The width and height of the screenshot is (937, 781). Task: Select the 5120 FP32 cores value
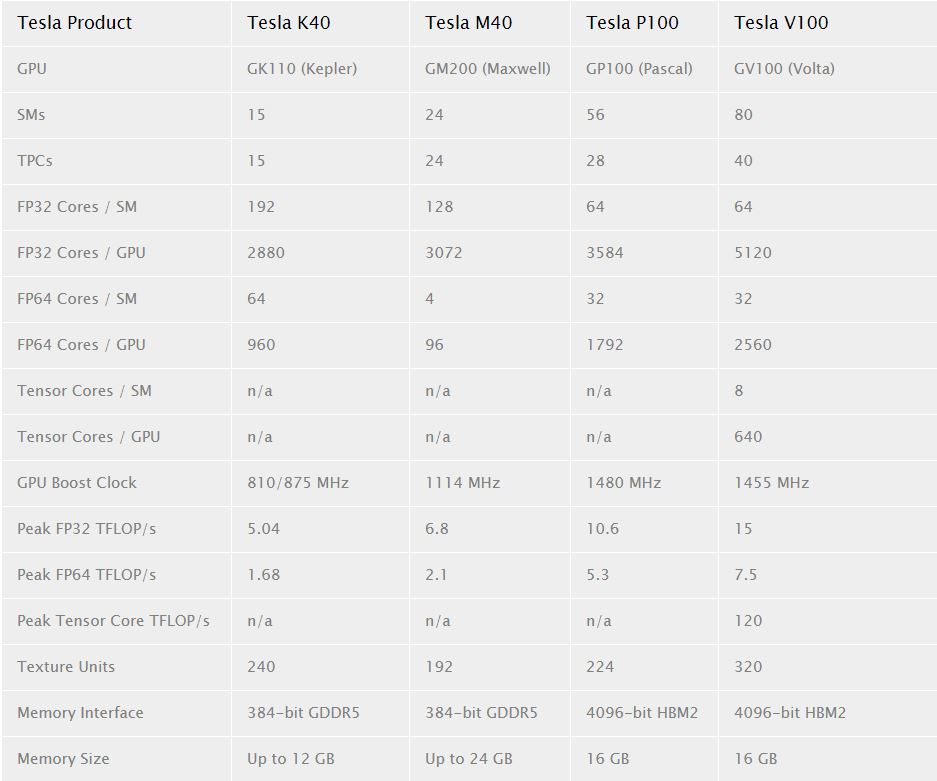click(x=753, y=253)
